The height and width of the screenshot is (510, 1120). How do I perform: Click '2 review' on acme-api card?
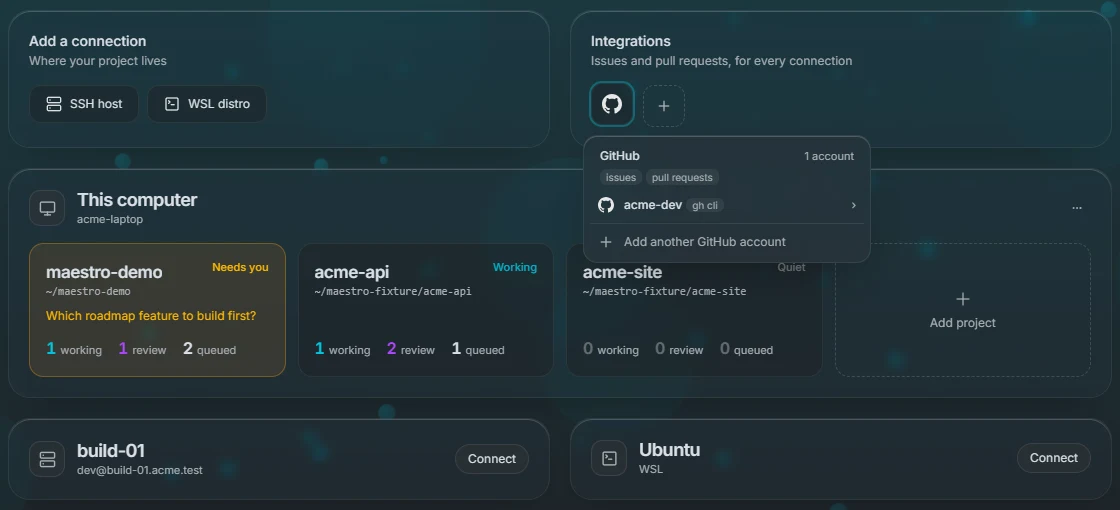[411, 349]
